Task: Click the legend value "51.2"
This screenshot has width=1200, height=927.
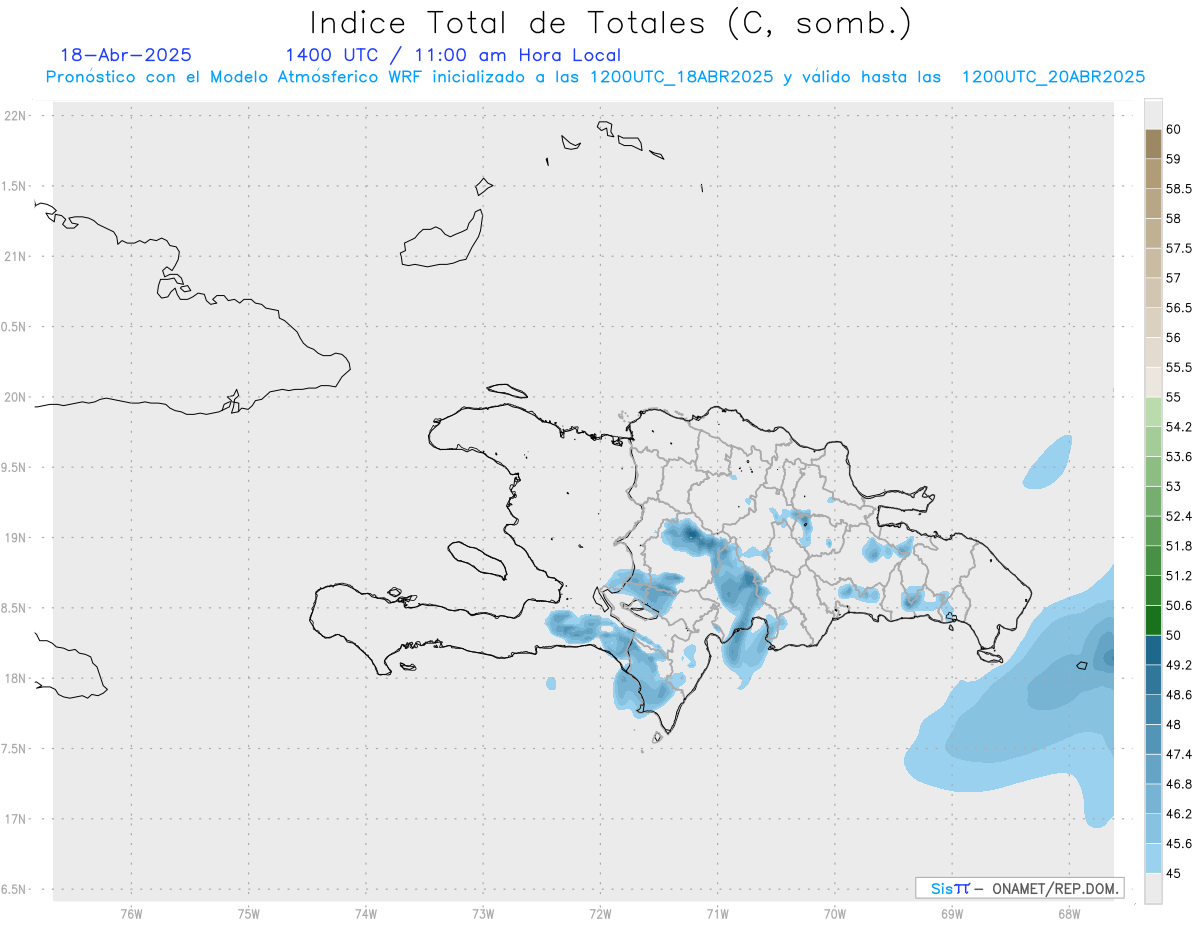Action: [x=1179, y=576]
